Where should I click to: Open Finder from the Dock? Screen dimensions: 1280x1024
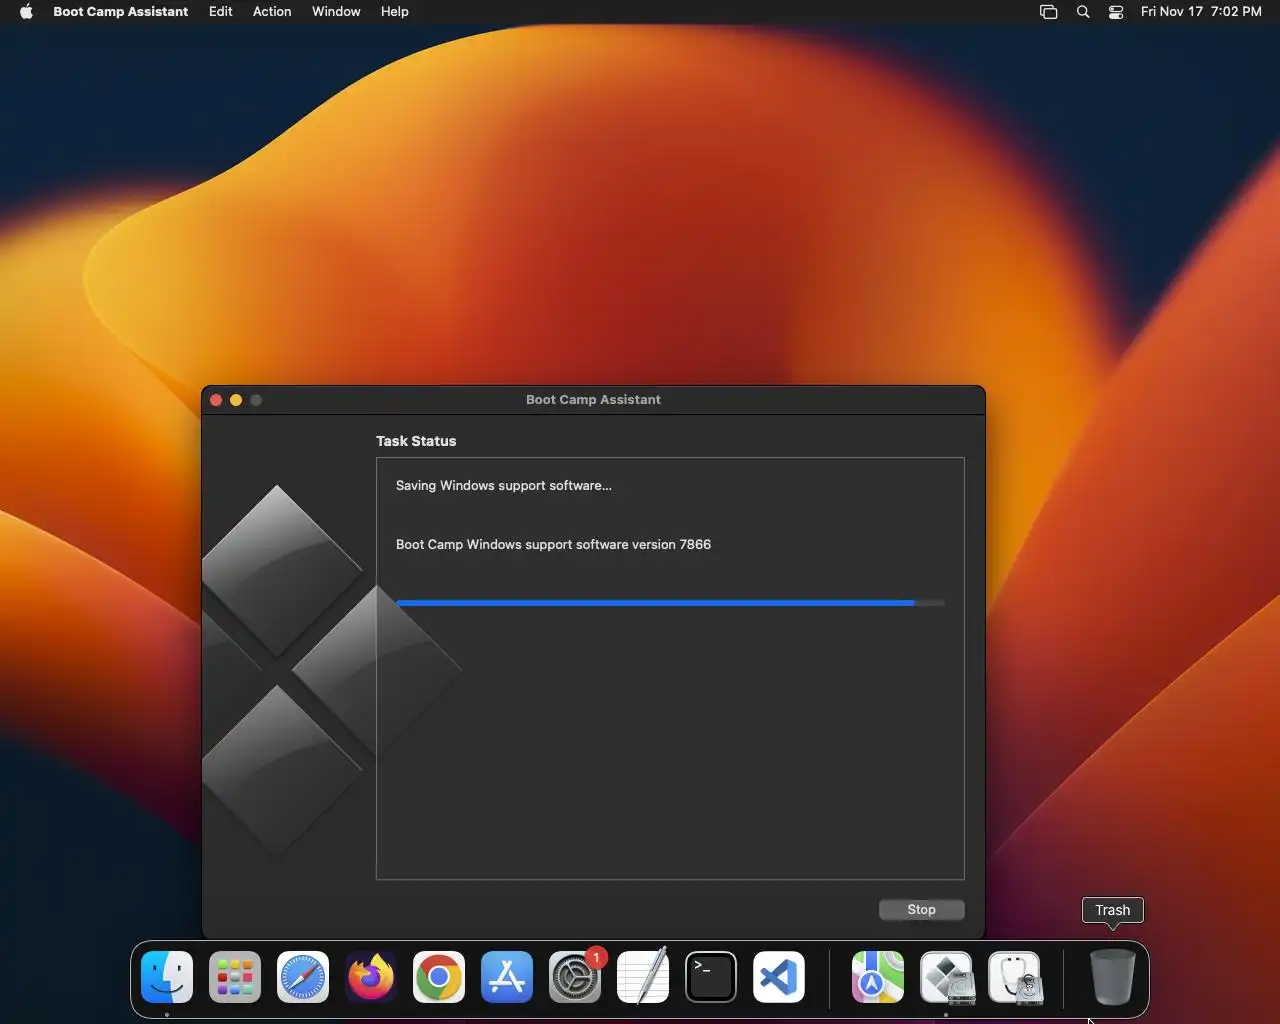coord(167,977)
